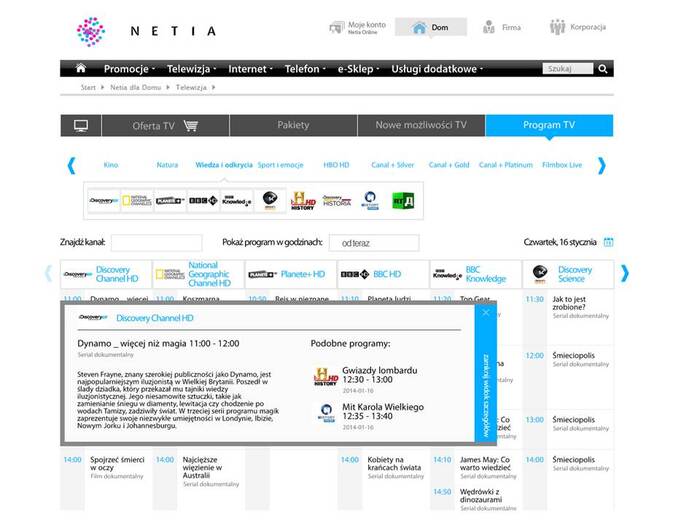Select the Firma section

tap(501, 27)
